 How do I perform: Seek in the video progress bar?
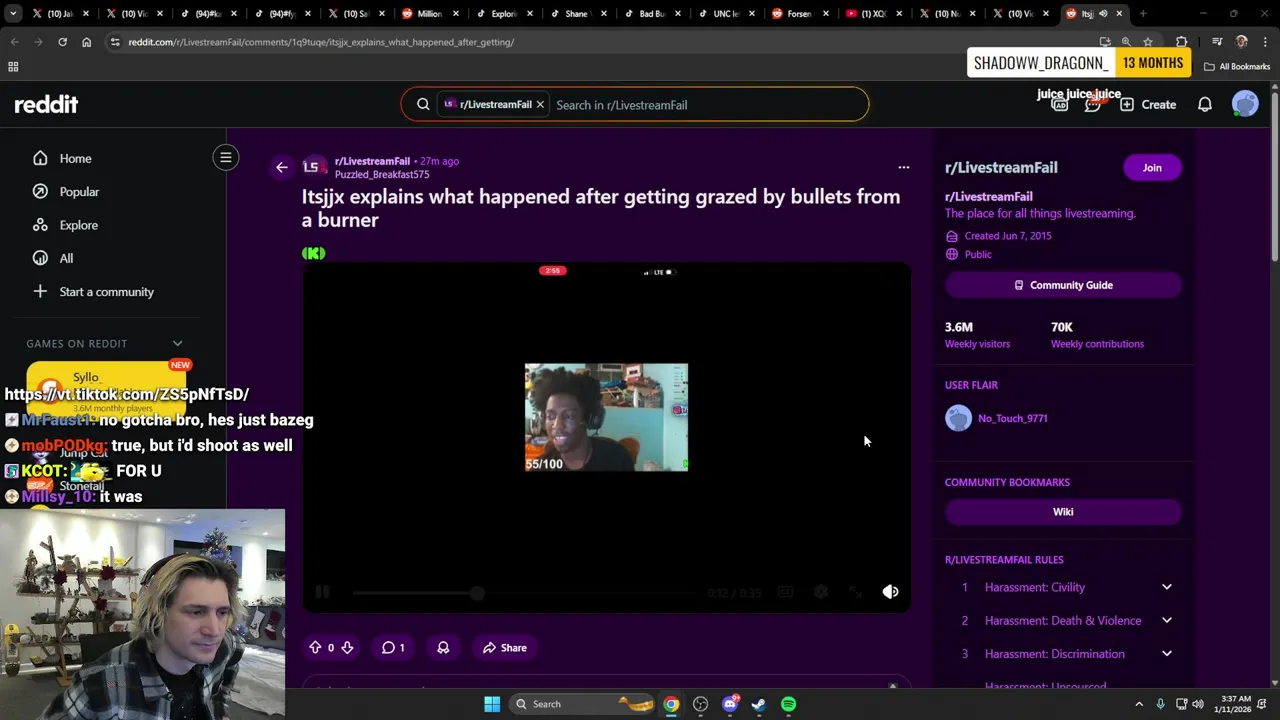(524, 593)
